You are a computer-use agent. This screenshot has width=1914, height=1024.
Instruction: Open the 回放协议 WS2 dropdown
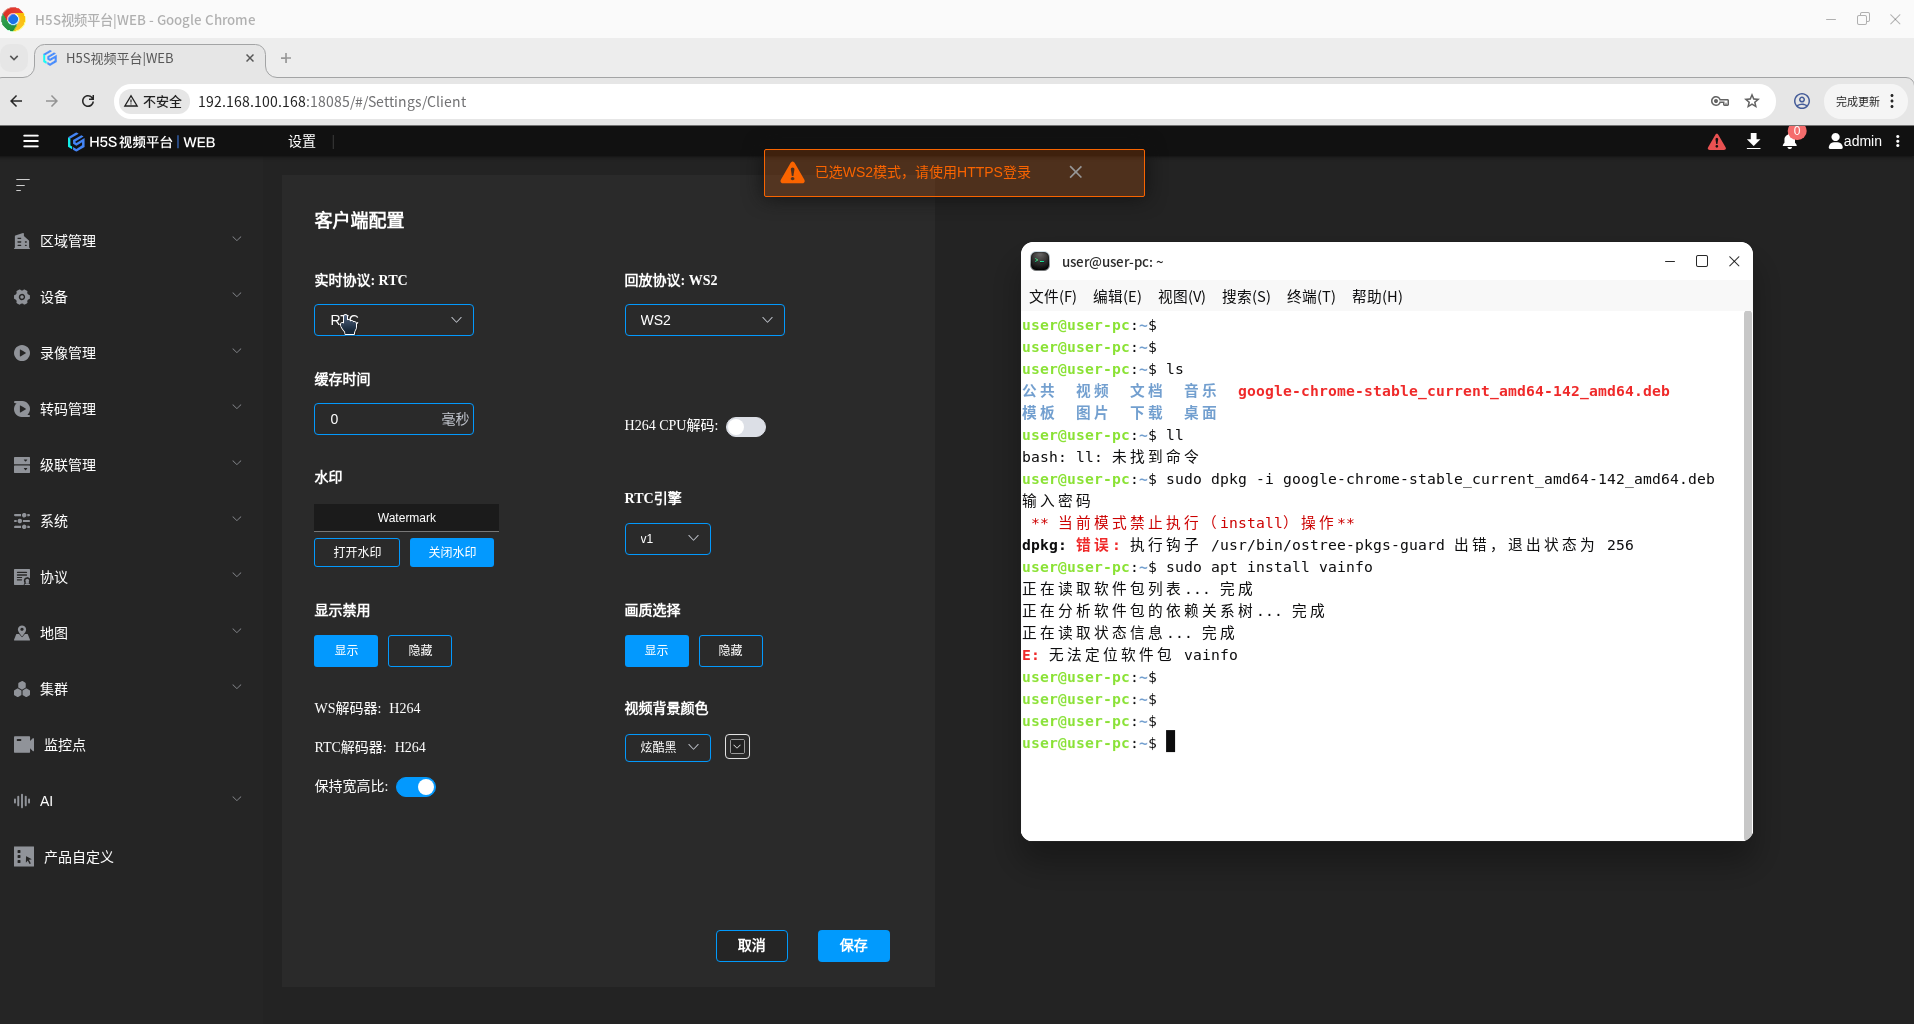[x=705, y=320]
